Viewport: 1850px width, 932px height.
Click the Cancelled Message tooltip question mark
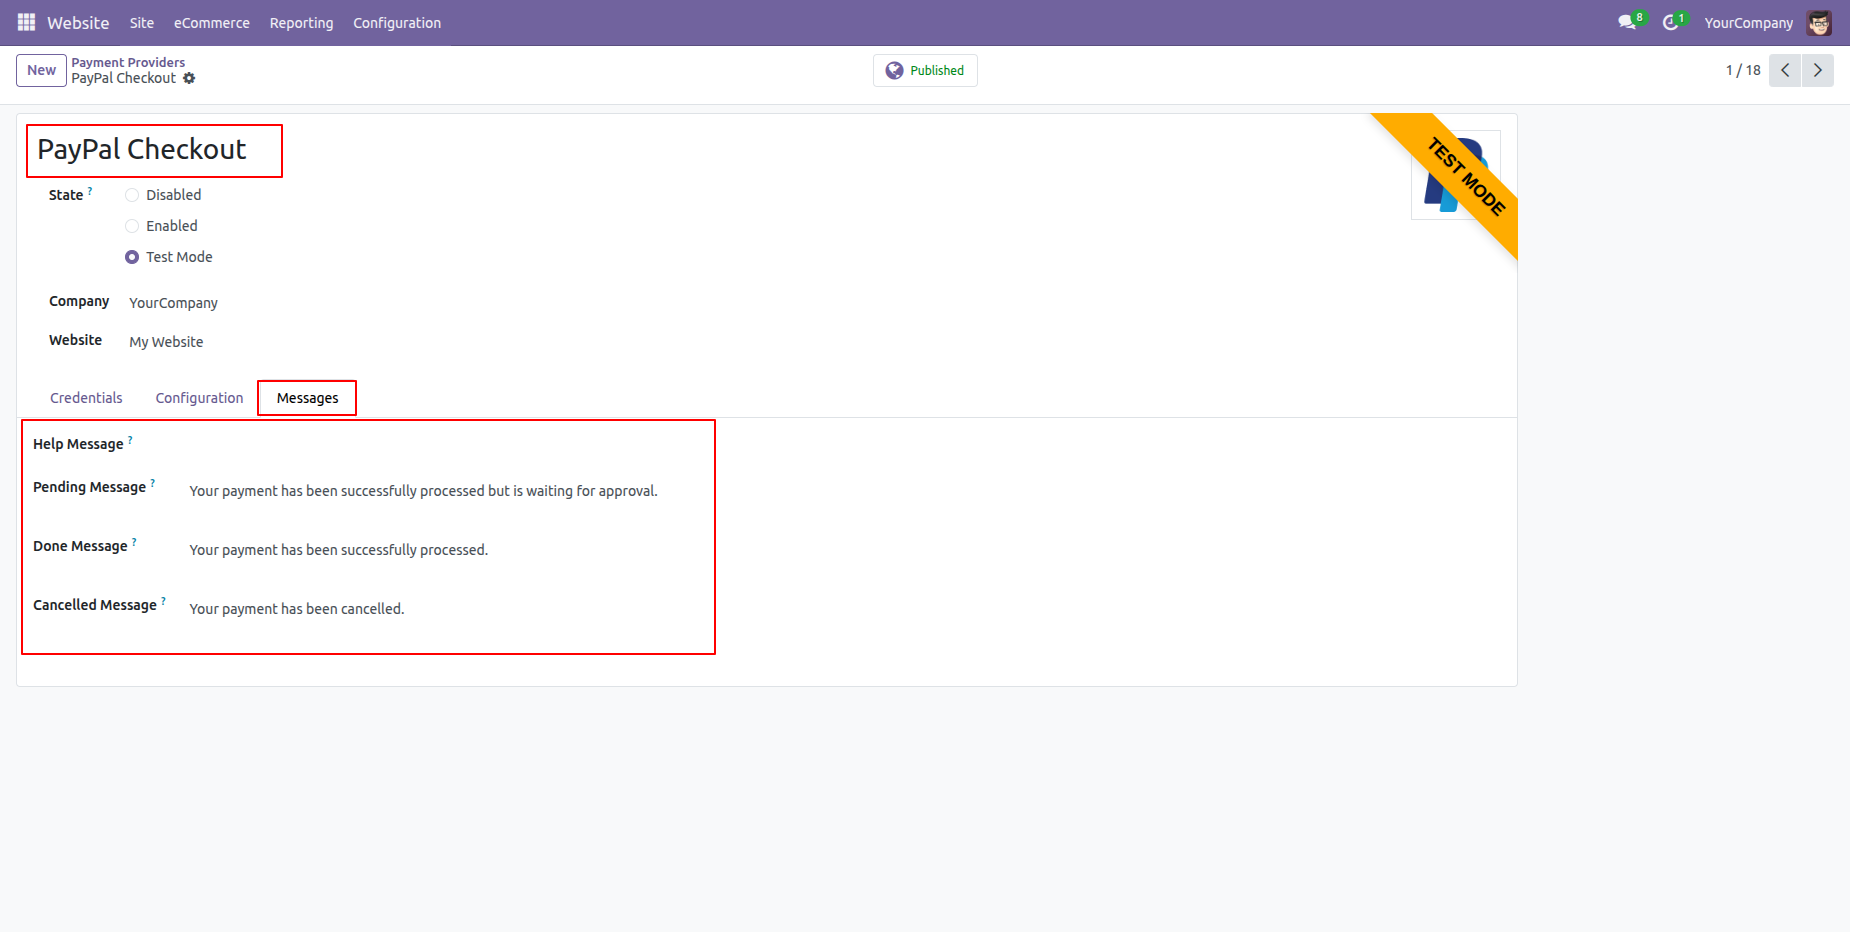pos(164,600)
